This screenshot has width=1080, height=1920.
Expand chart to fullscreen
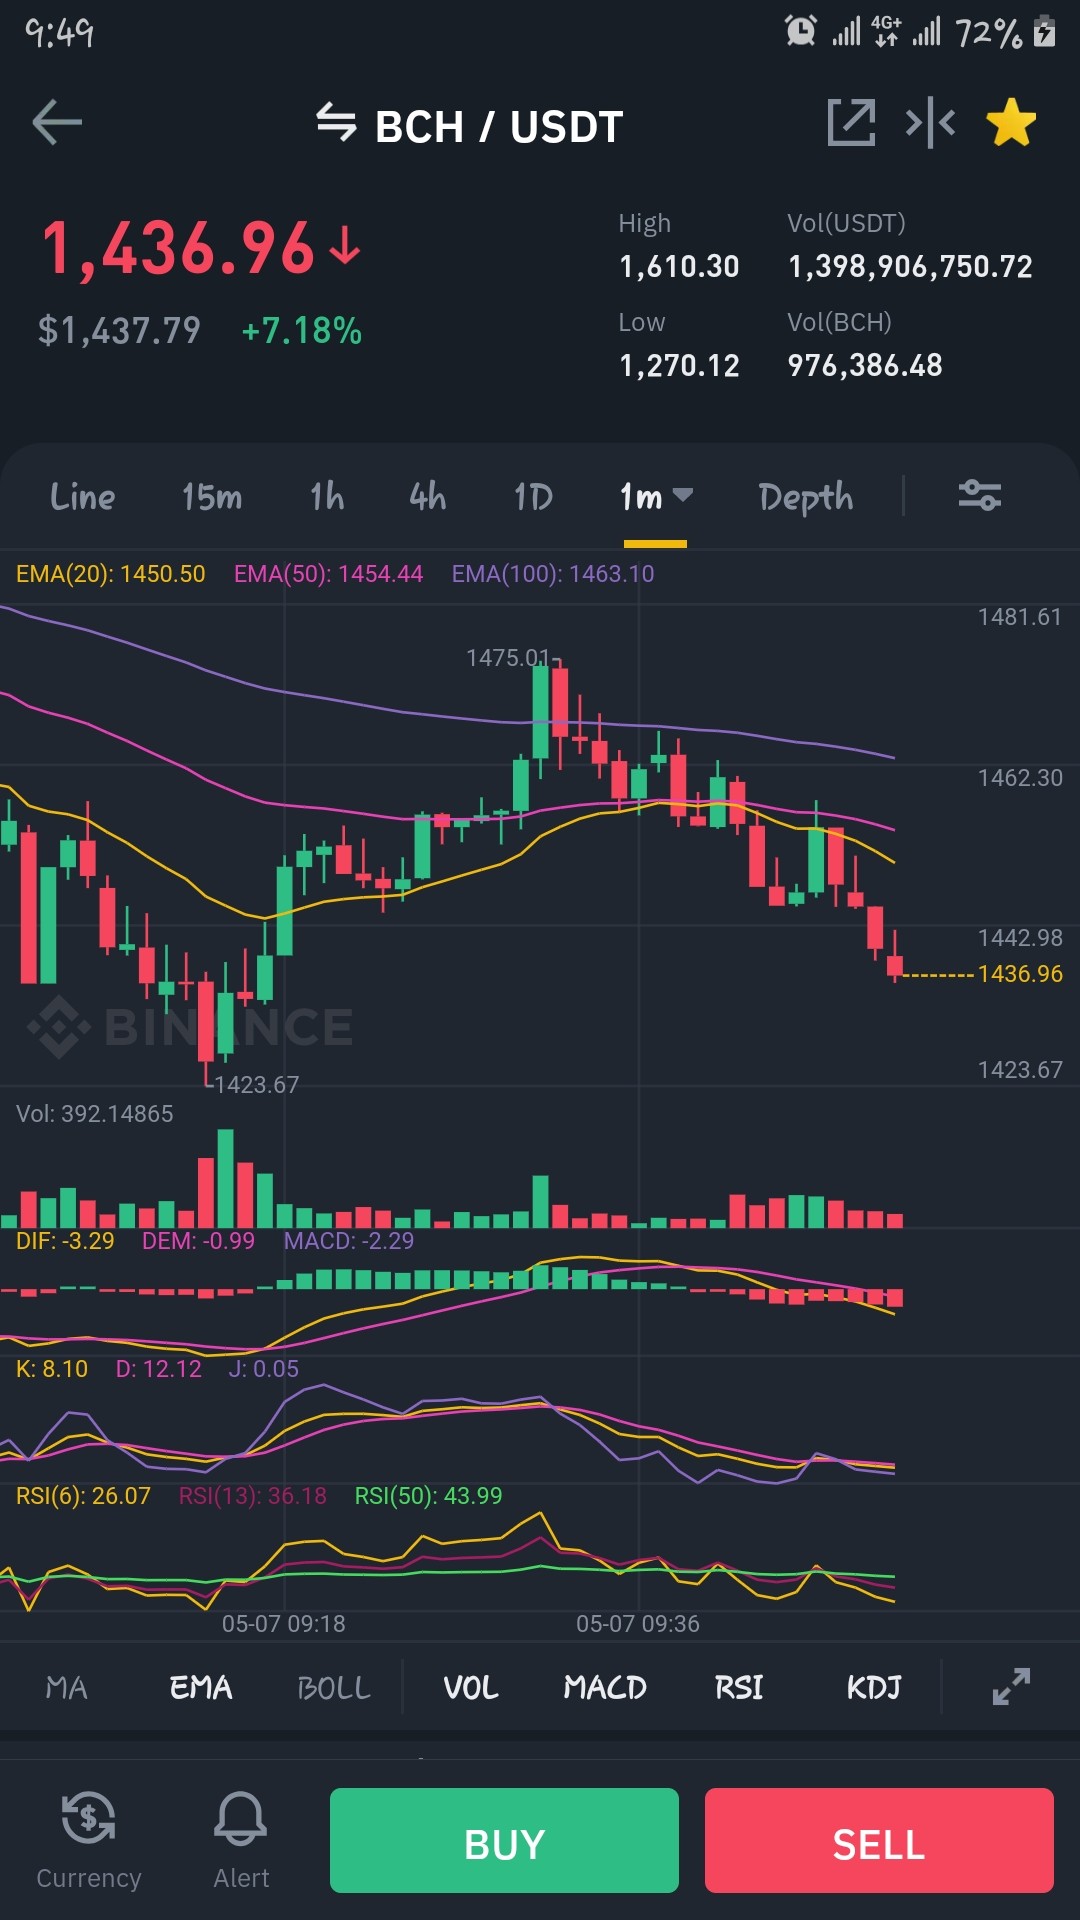1011,1686
